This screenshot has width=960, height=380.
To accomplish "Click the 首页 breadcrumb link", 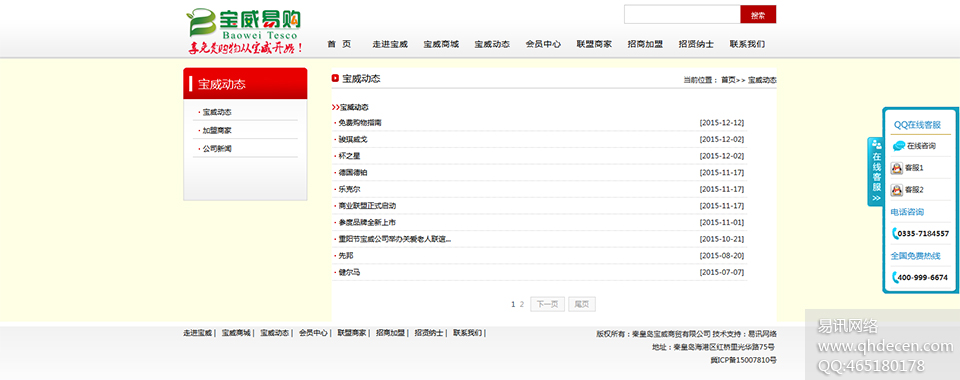I will click(728, 80).
